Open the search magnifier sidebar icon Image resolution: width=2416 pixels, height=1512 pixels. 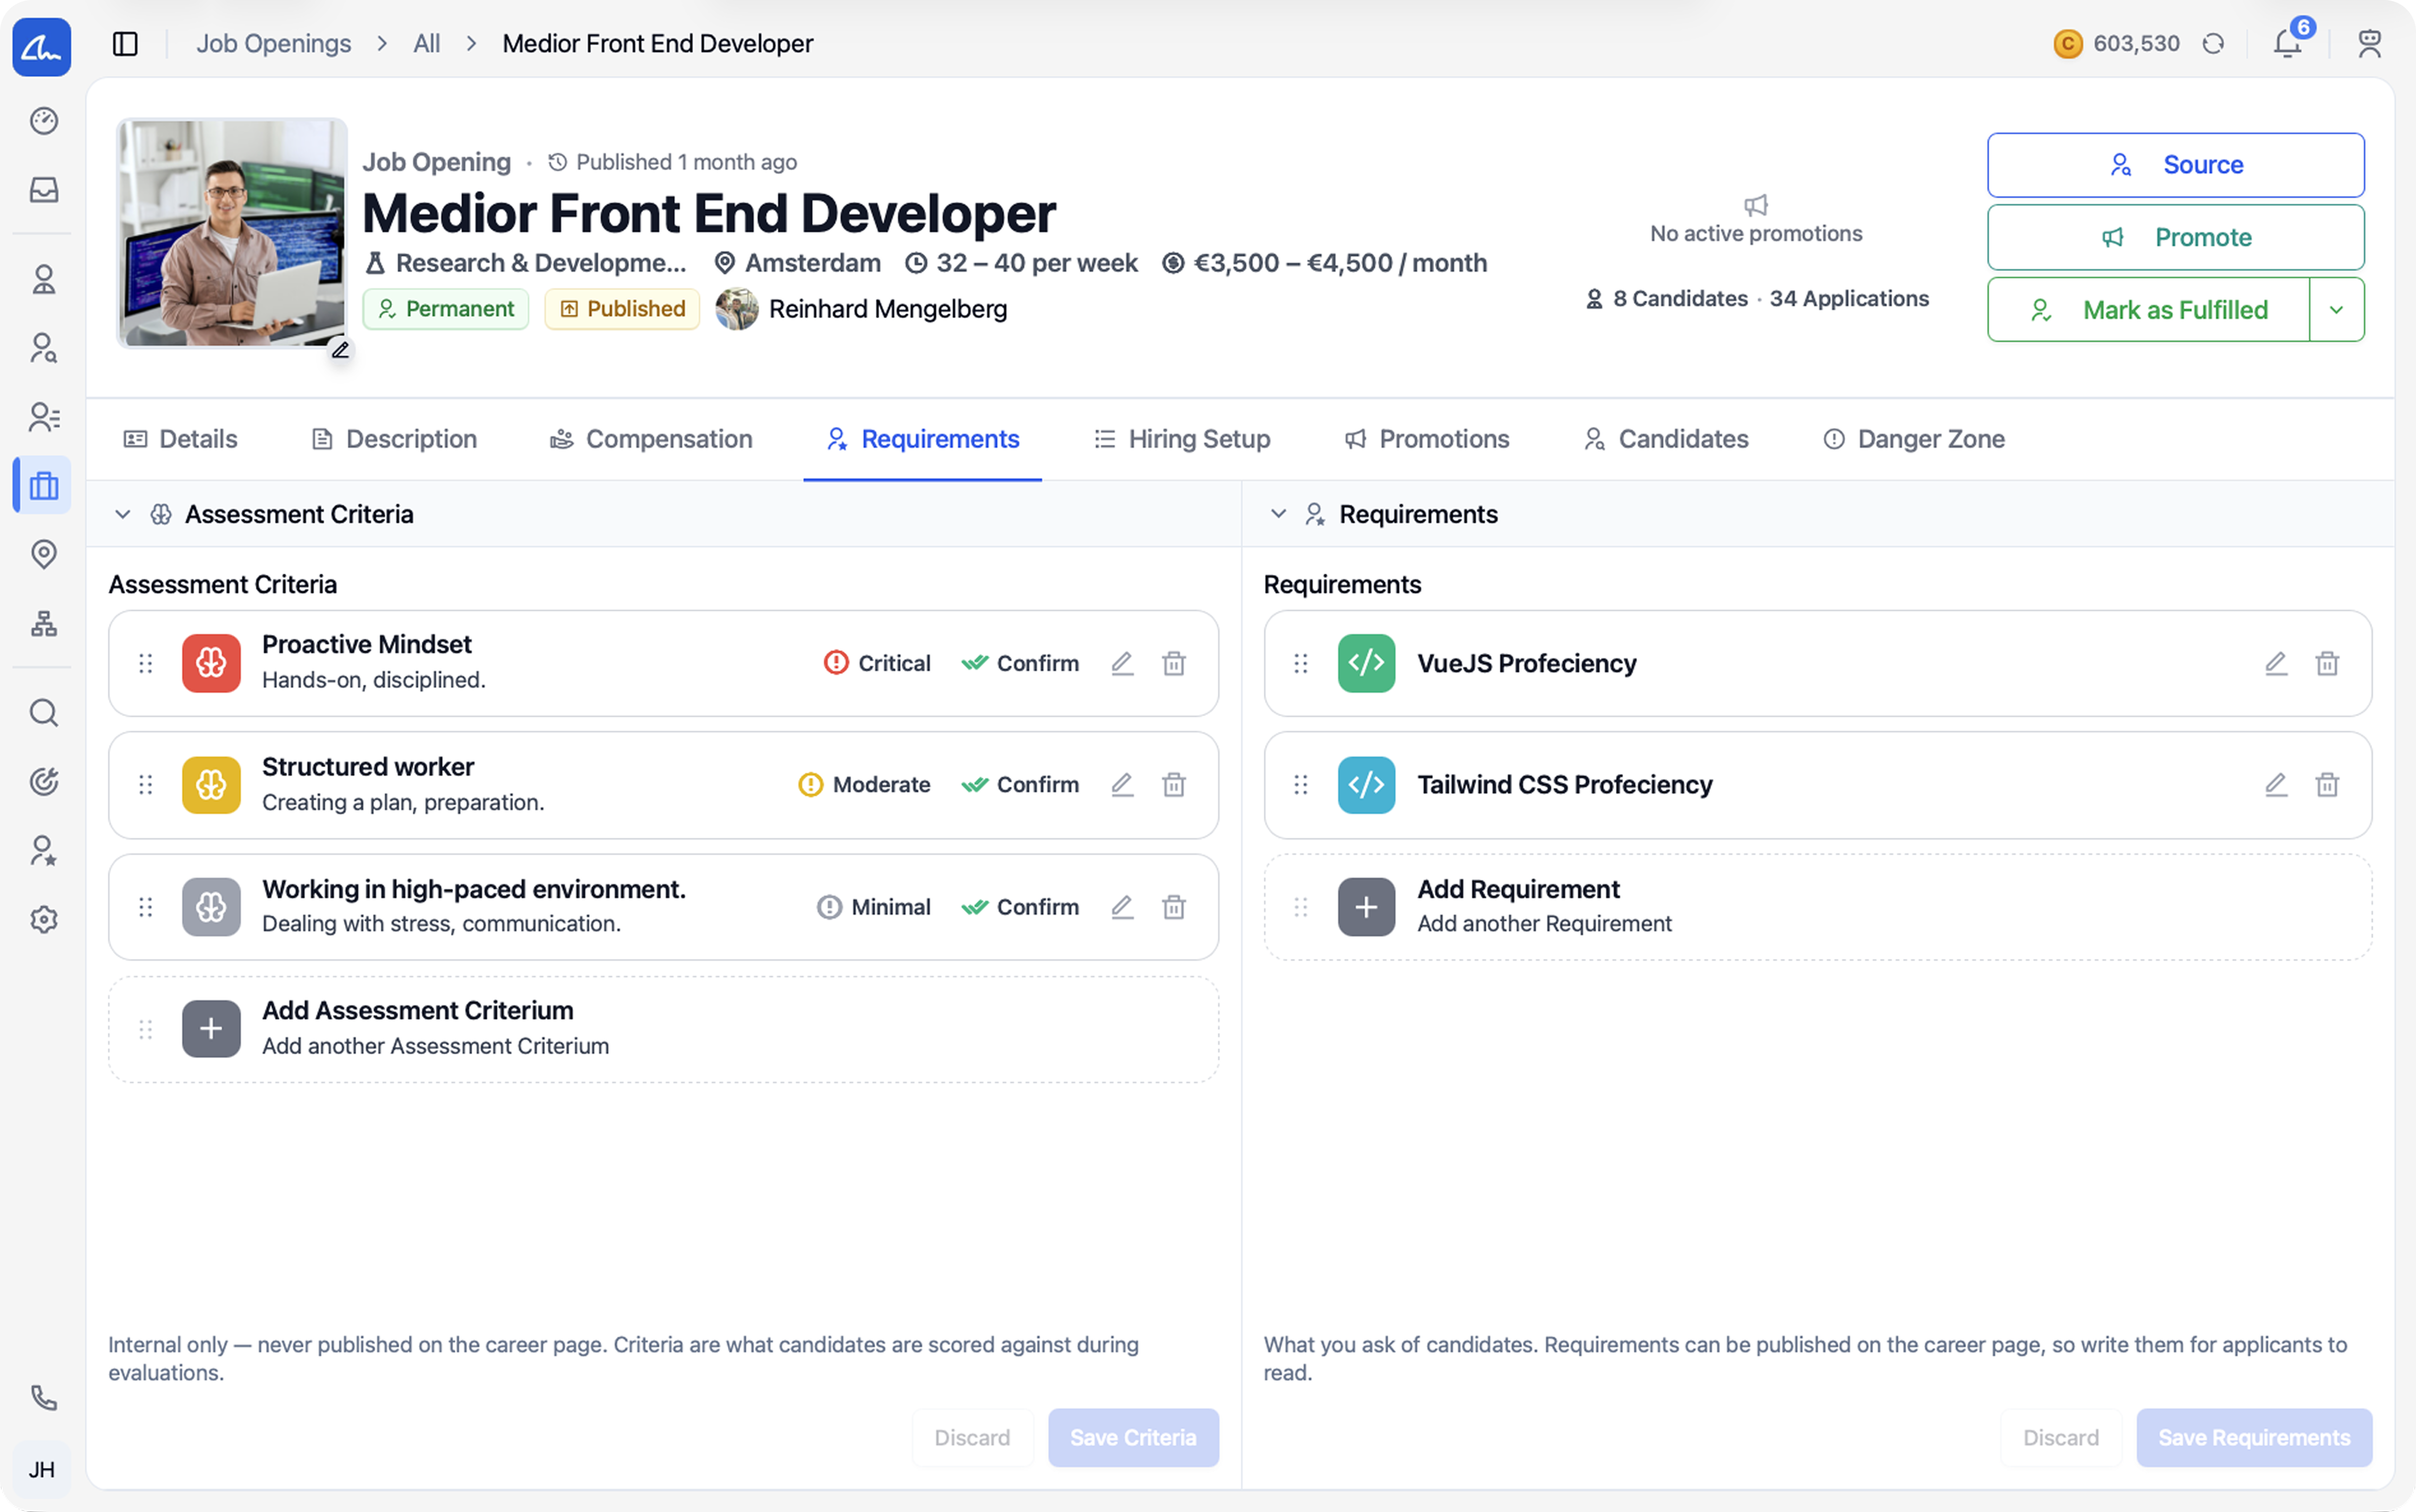[44, 713]
